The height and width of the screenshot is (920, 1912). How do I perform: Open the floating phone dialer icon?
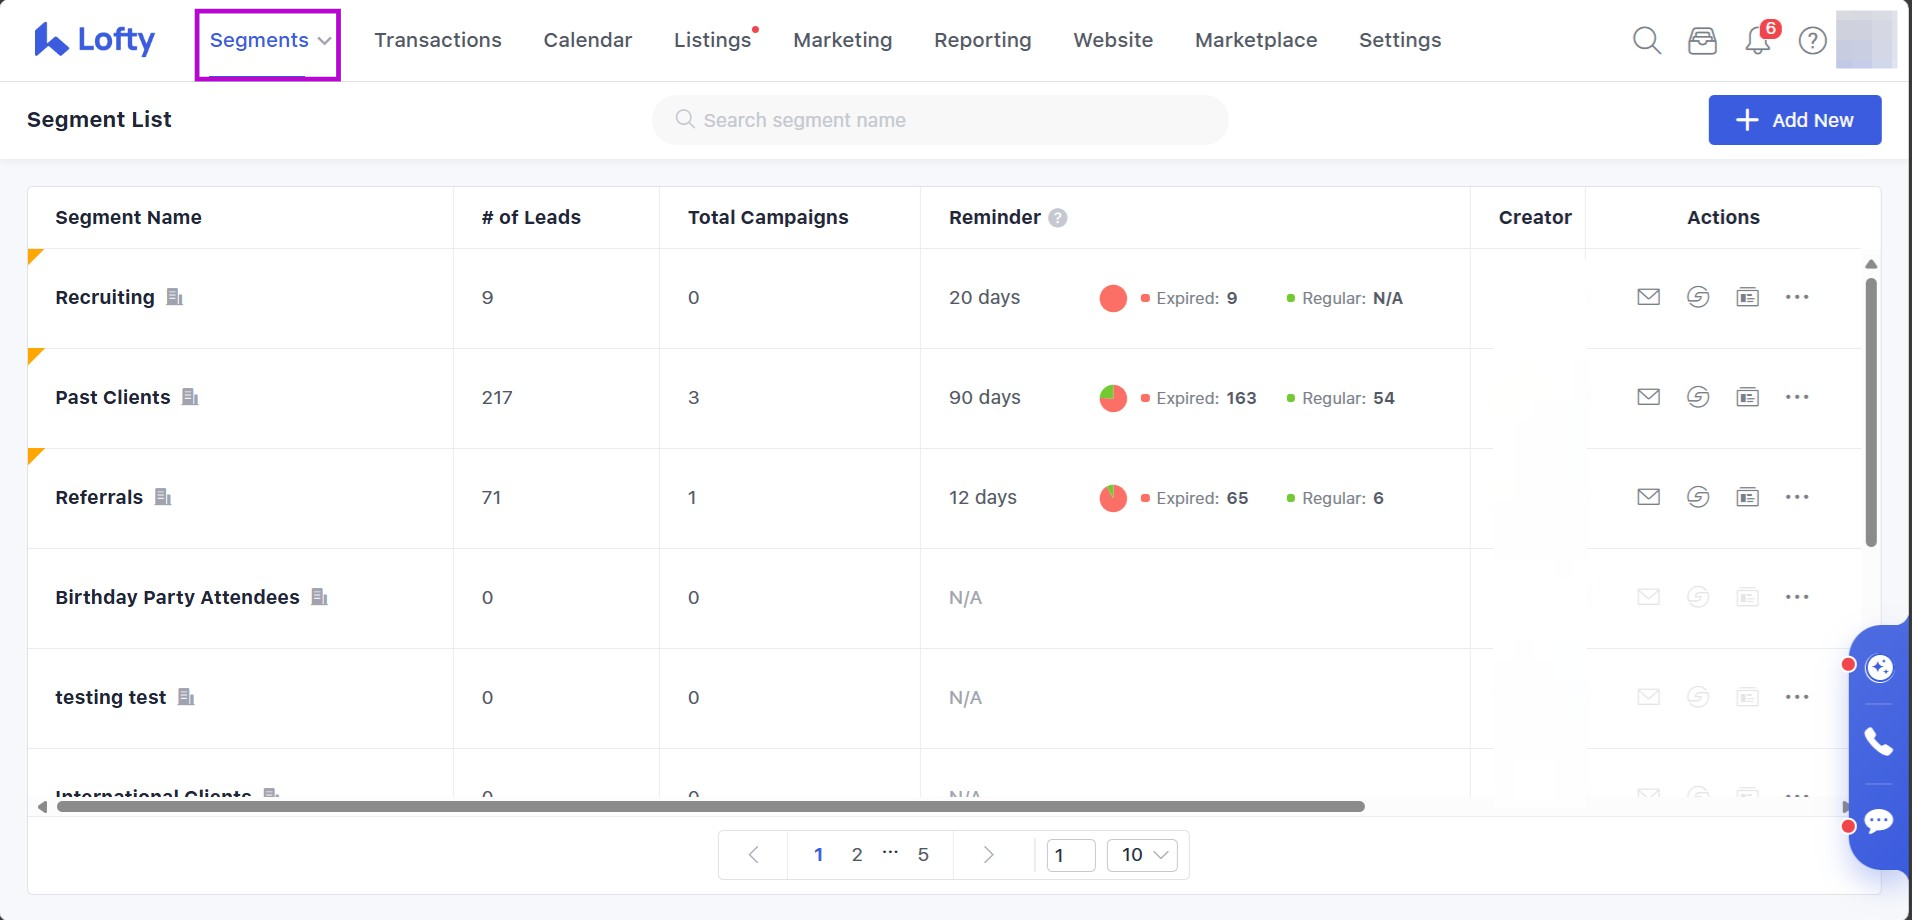1879,741
